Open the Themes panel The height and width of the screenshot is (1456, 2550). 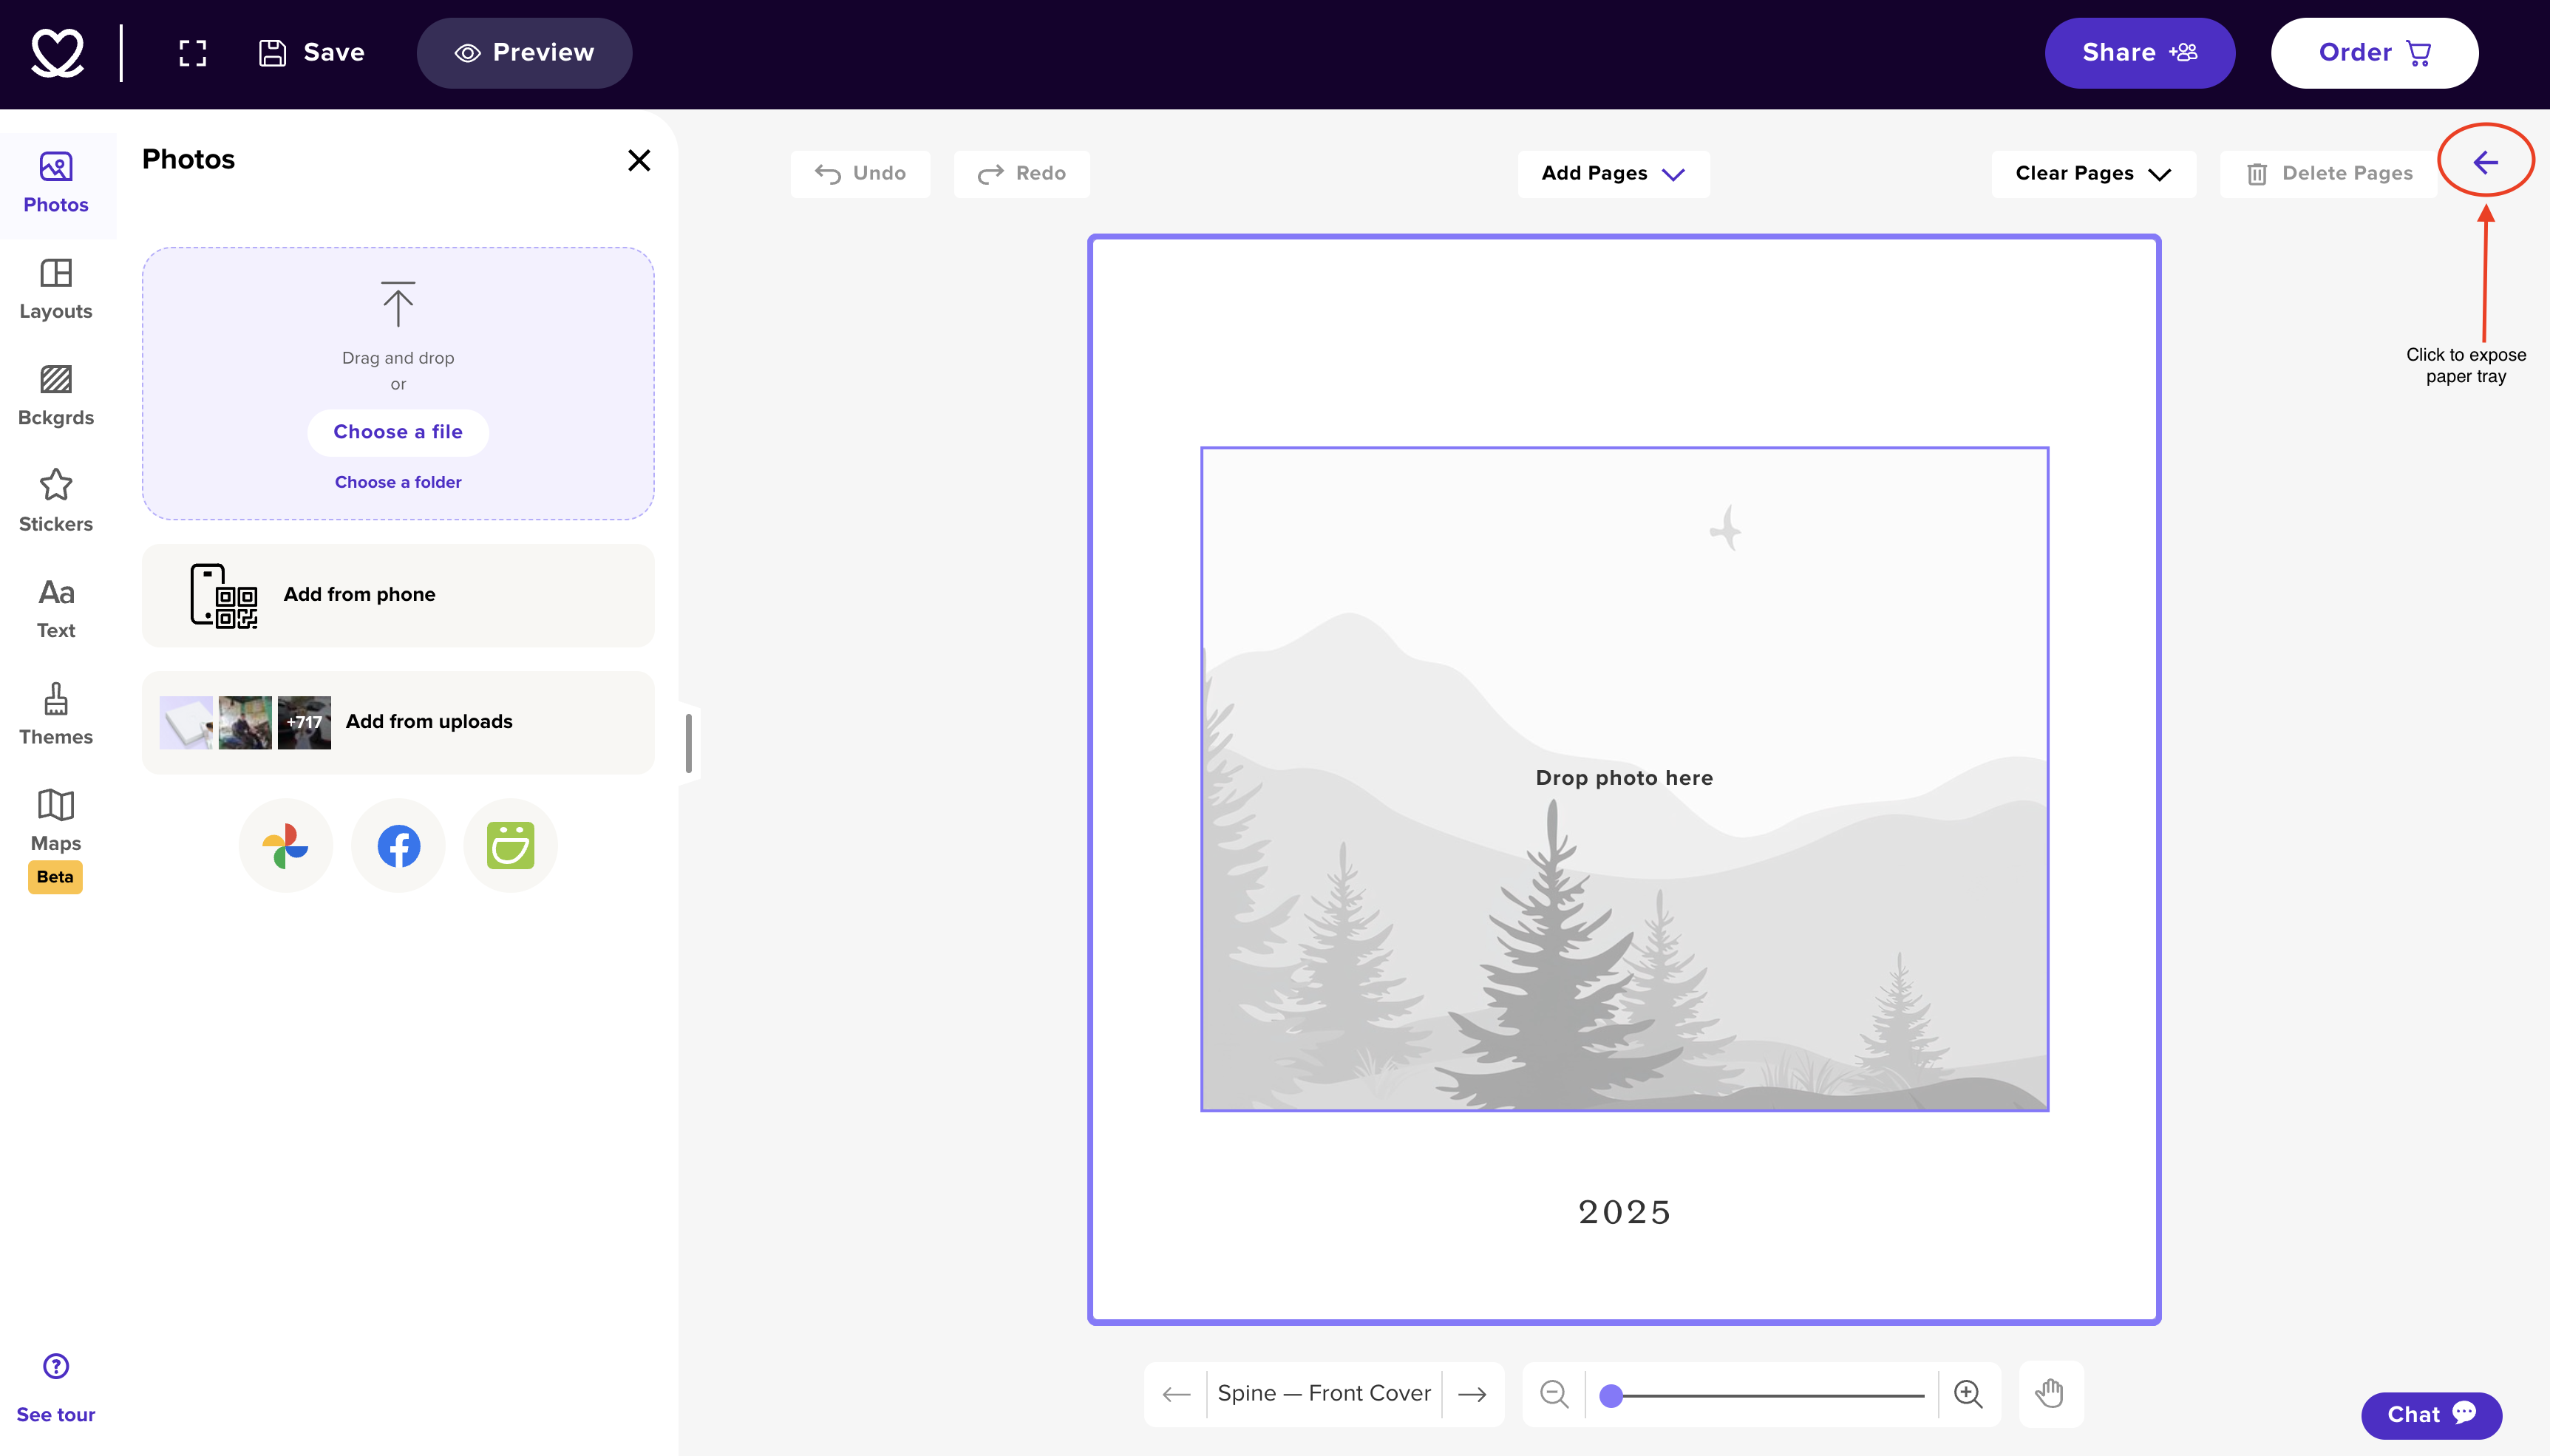point(56,715)
